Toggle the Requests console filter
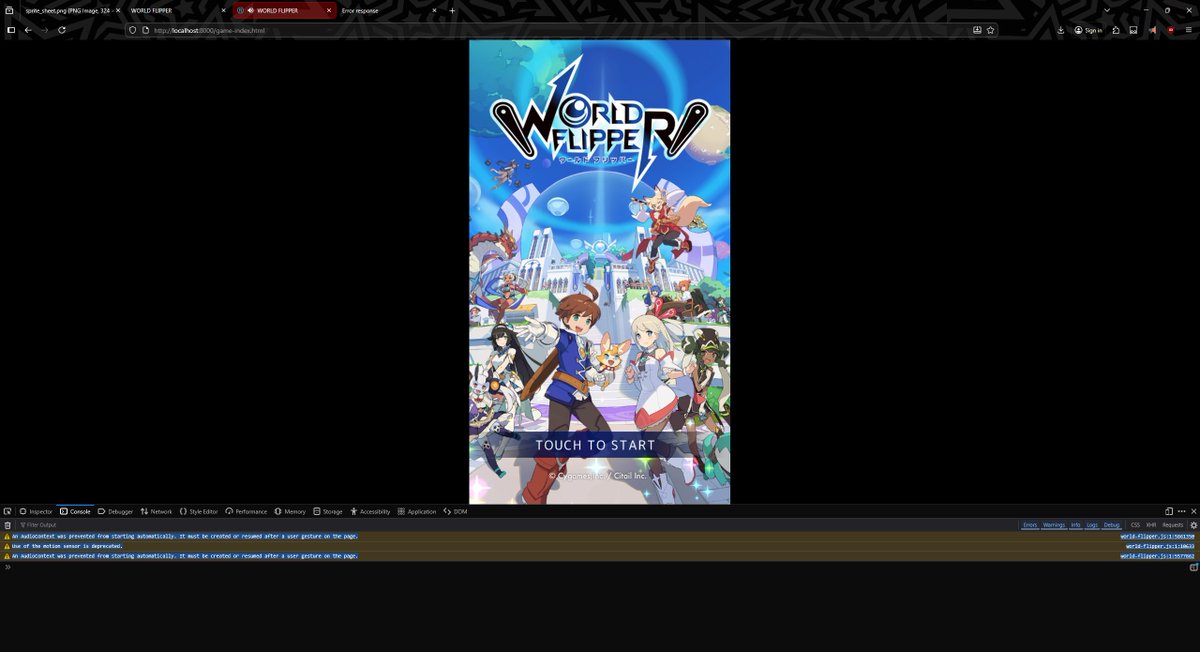The width and height of the screenshot is (1200, 652). click(1172, 525)
